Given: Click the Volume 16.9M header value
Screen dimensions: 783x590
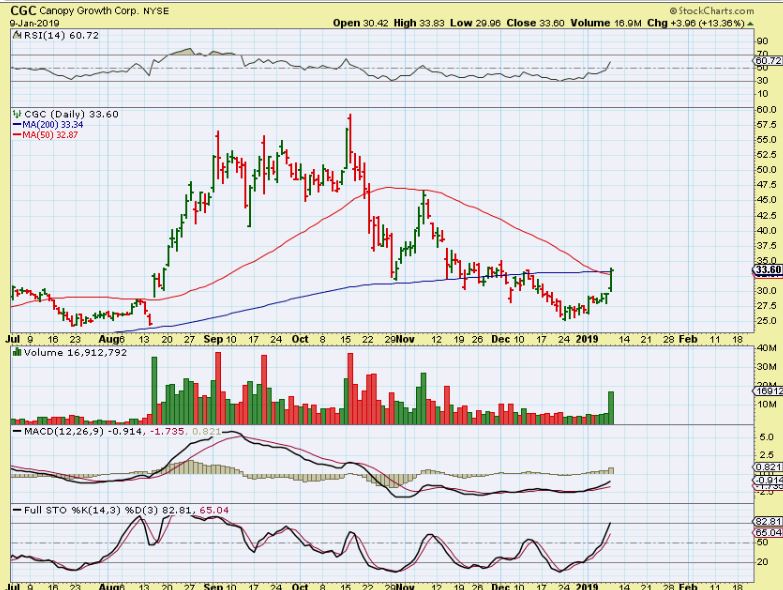Looking at the screenshot, I should [x=606, y=23].
